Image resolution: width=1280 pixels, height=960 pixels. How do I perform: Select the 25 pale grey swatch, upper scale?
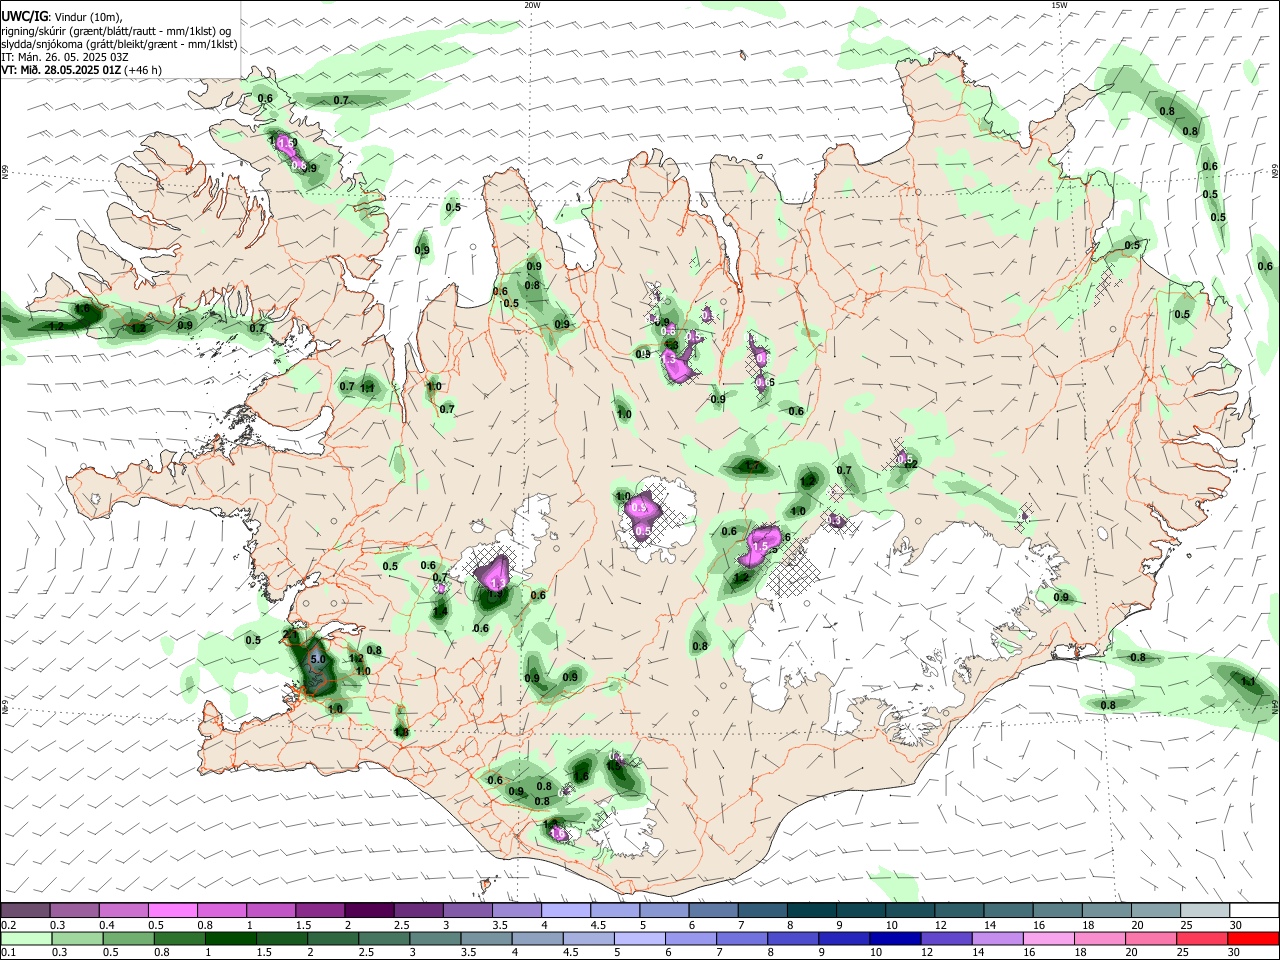(1205, 911)
